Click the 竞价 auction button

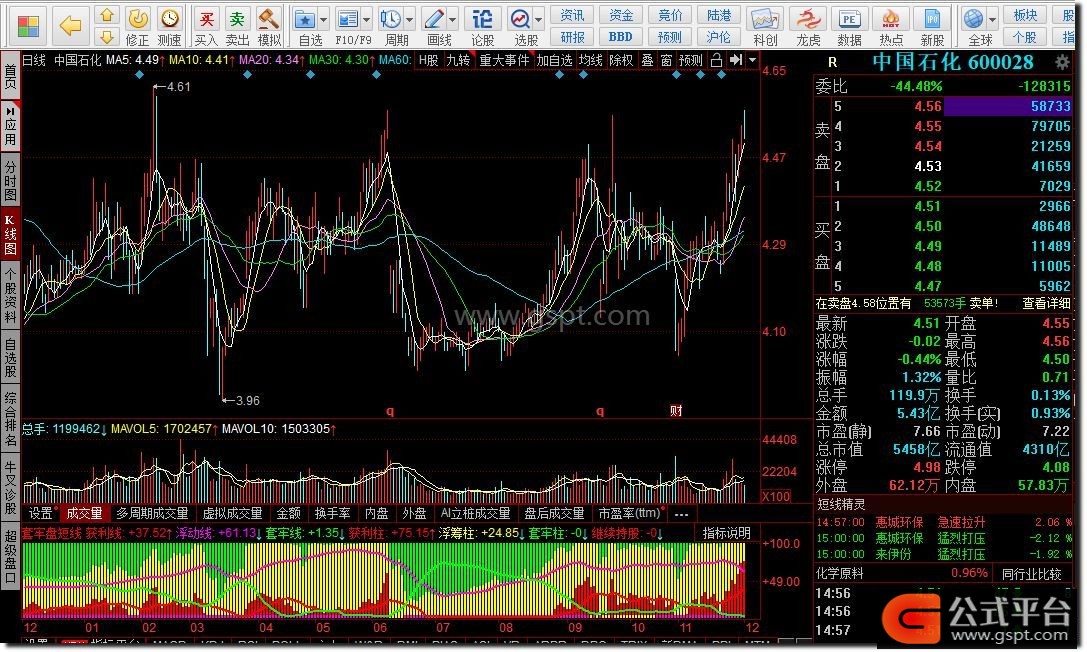670,15
